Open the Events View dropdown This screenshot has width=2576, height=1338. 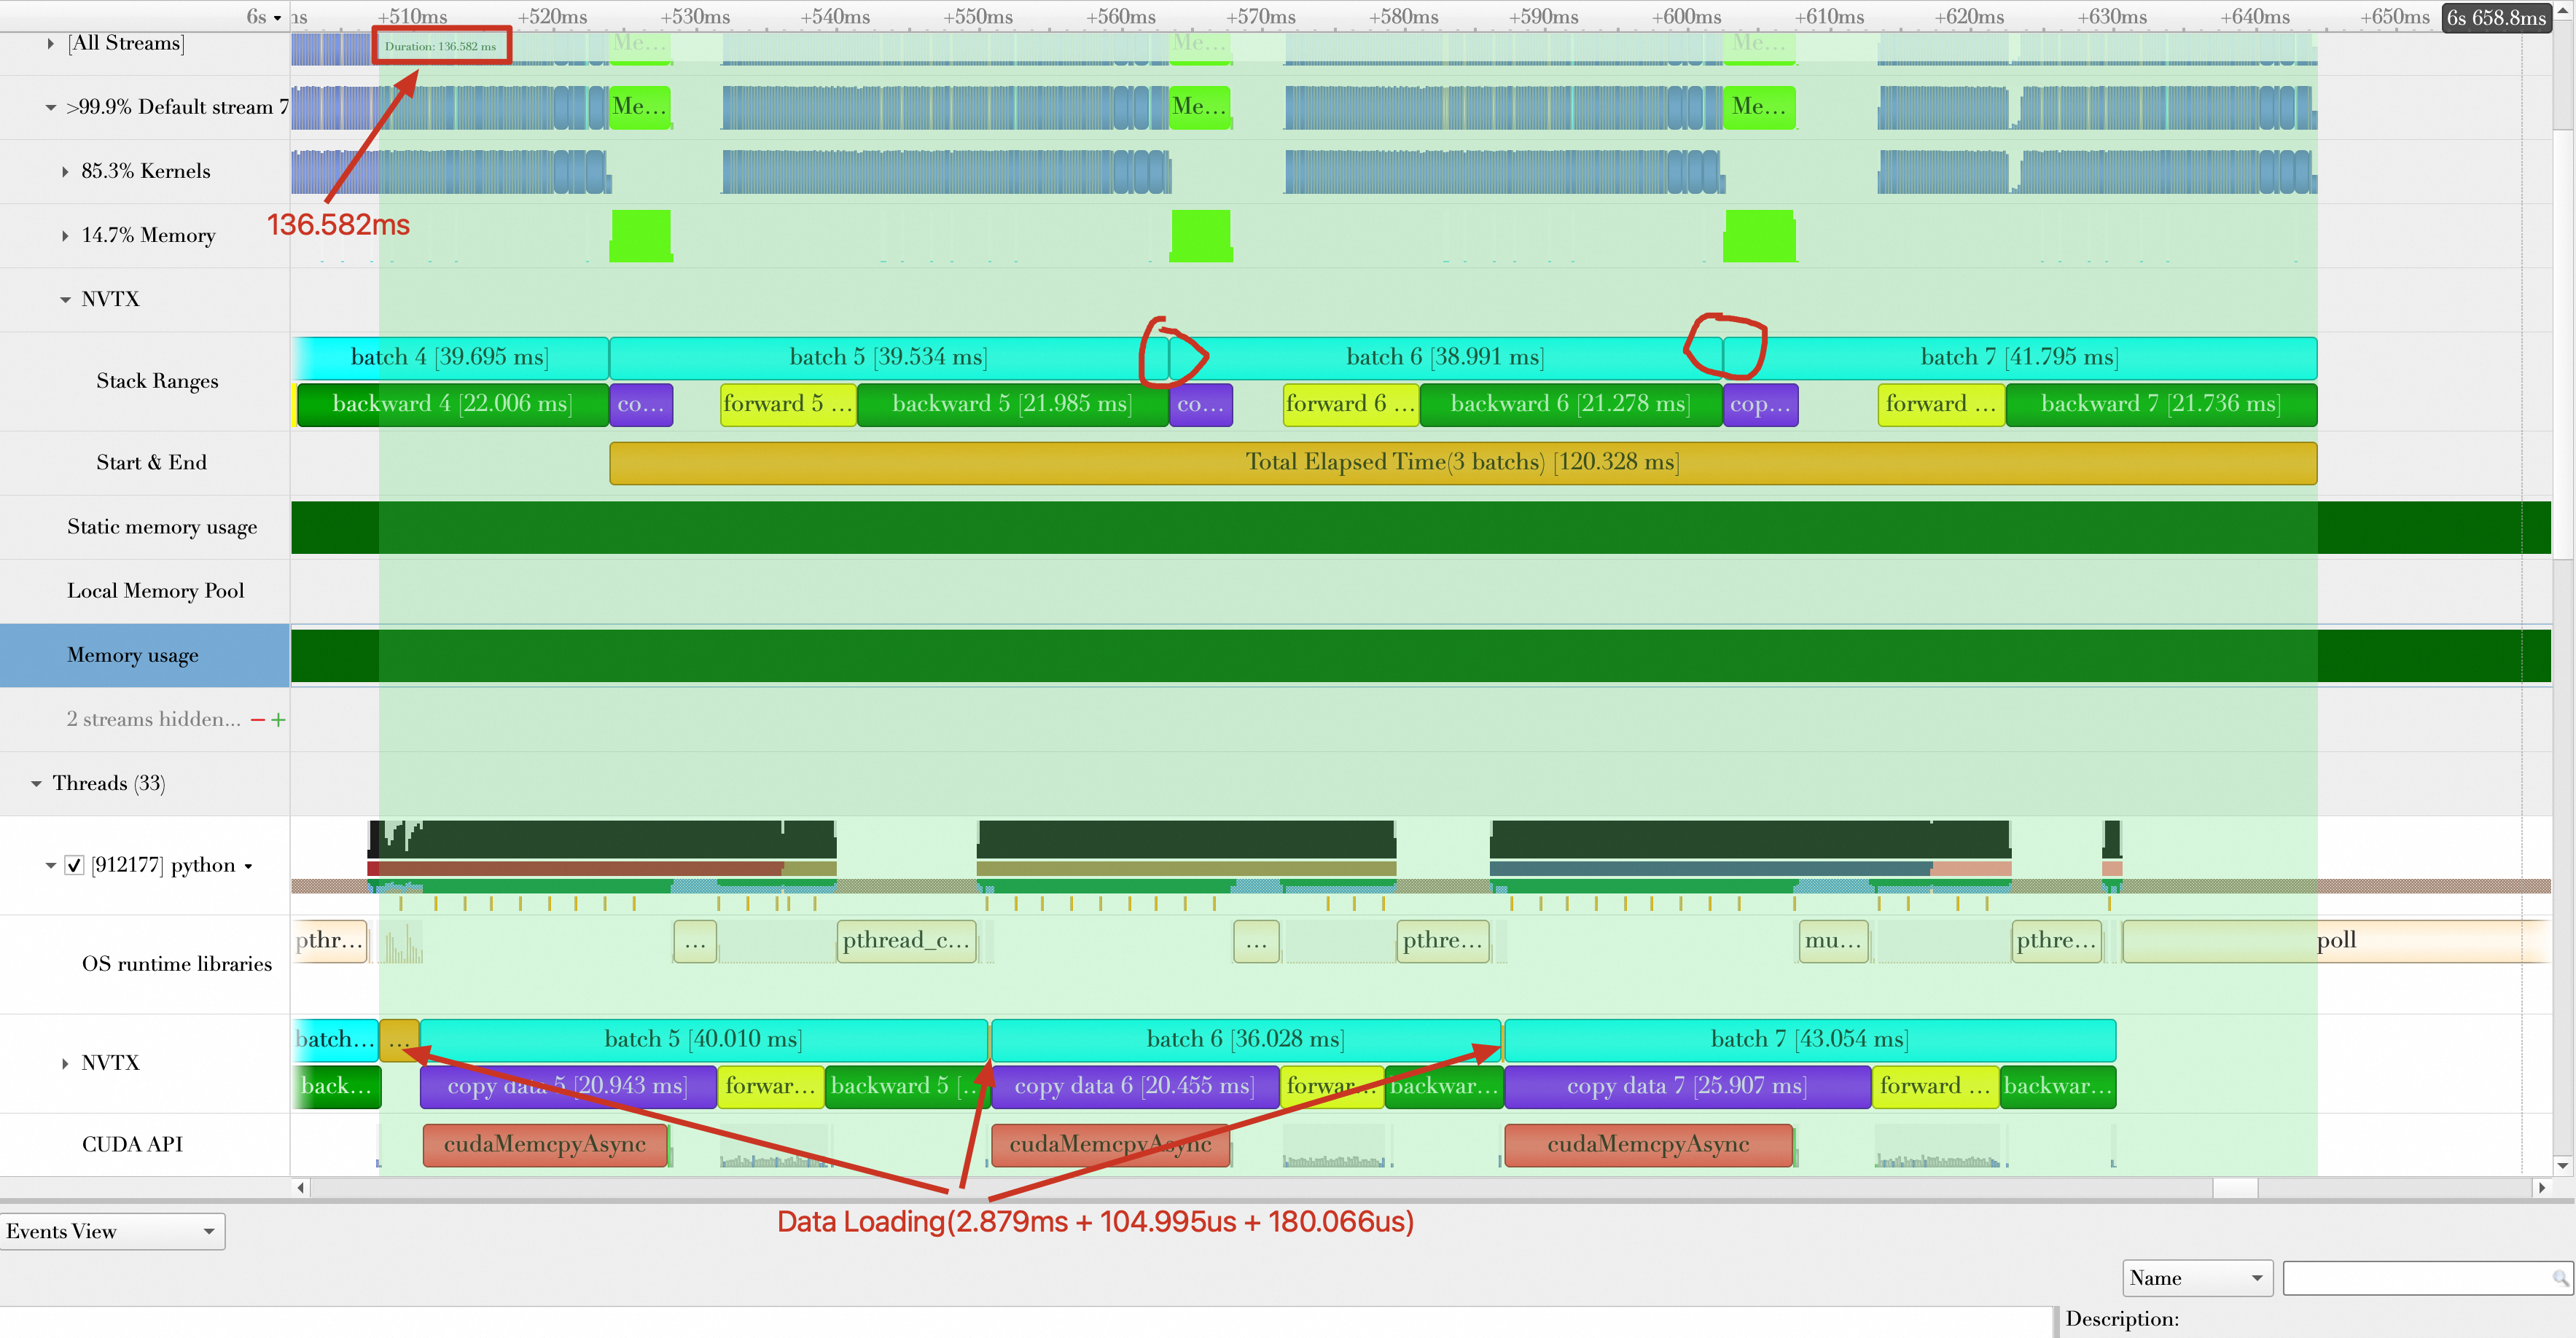[x=112, y=1232]
